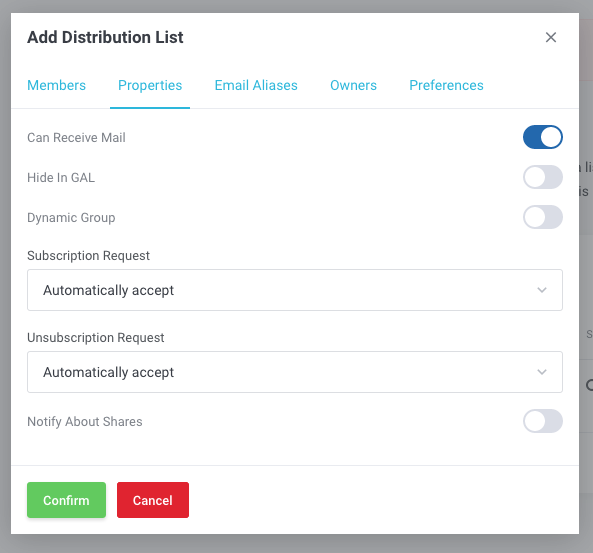Click the Can Receive Mail label
593x553 pixels.
[x=76, y=138]
